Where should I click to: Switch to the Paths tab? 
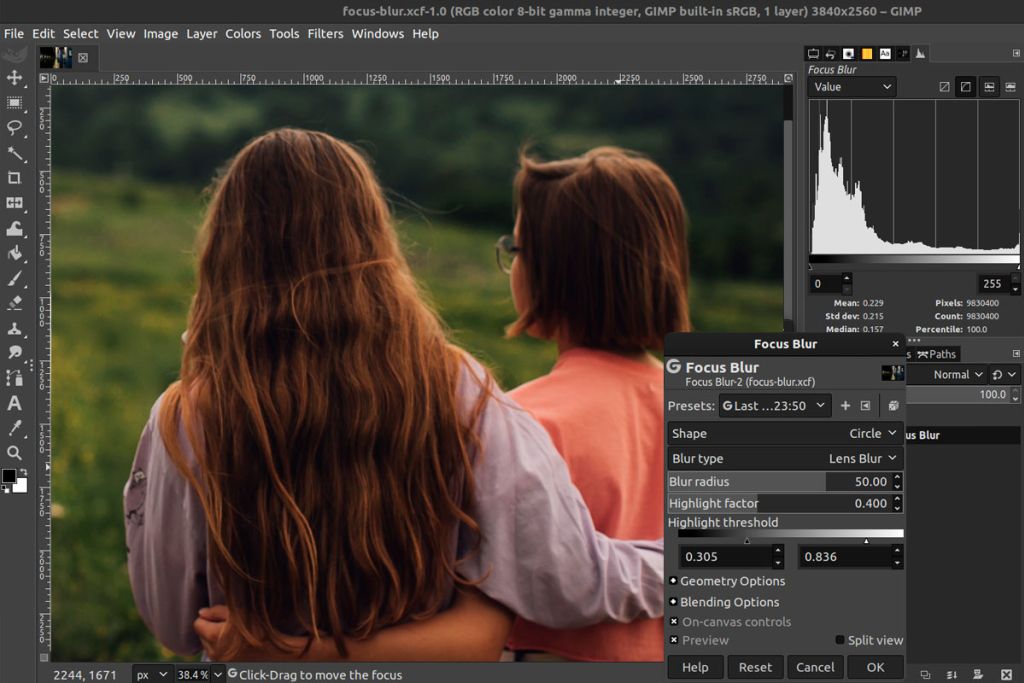[935, 353]
